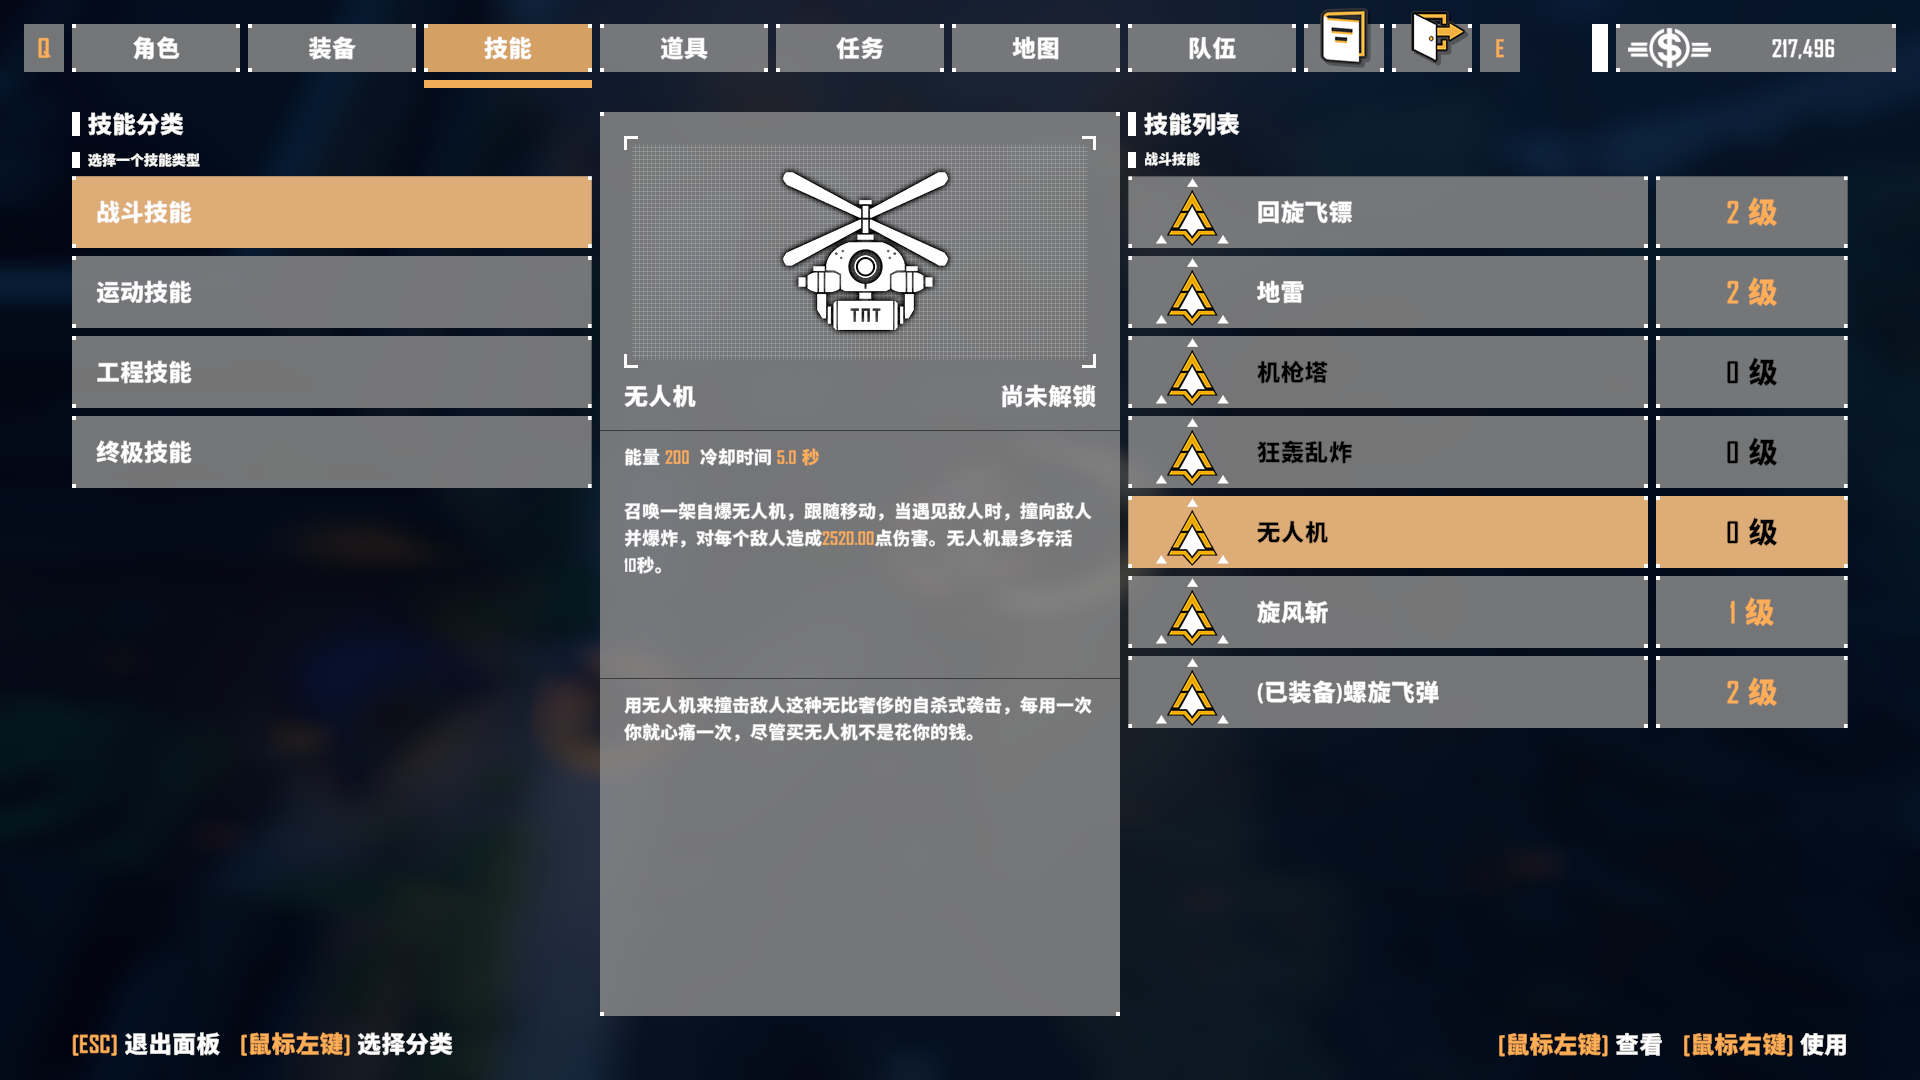
Task: Open the 地图 tab
Action: click(x=1036, y=48)
